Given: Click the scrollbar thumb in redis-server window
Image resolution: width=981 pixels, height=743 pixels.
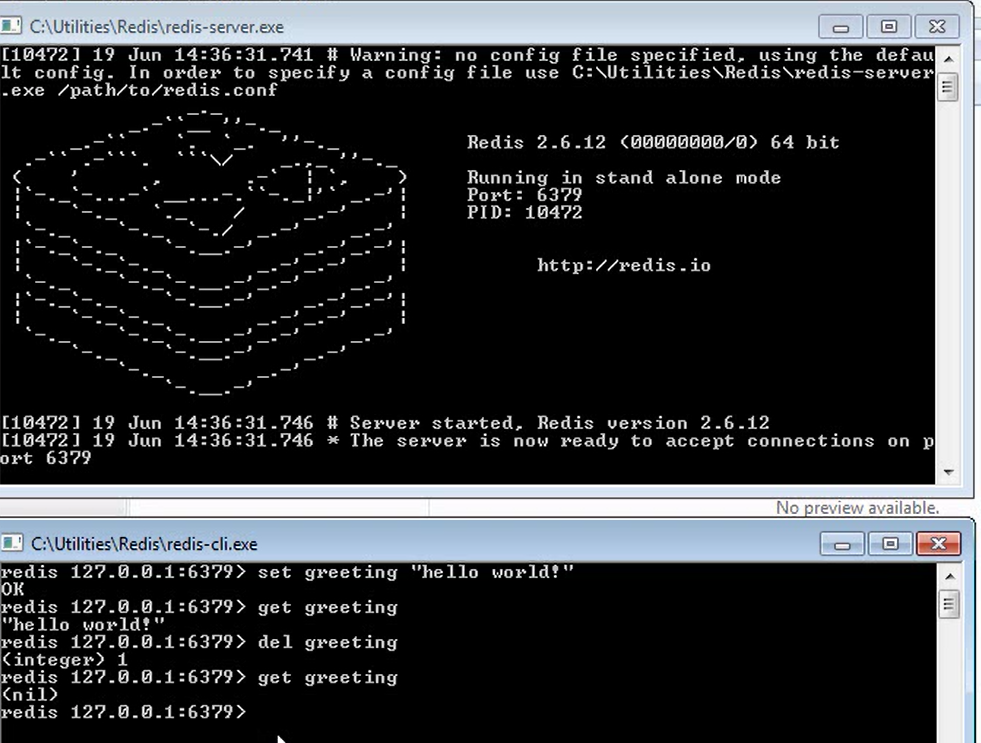Looking at the screenshot, I should (948, 86).
